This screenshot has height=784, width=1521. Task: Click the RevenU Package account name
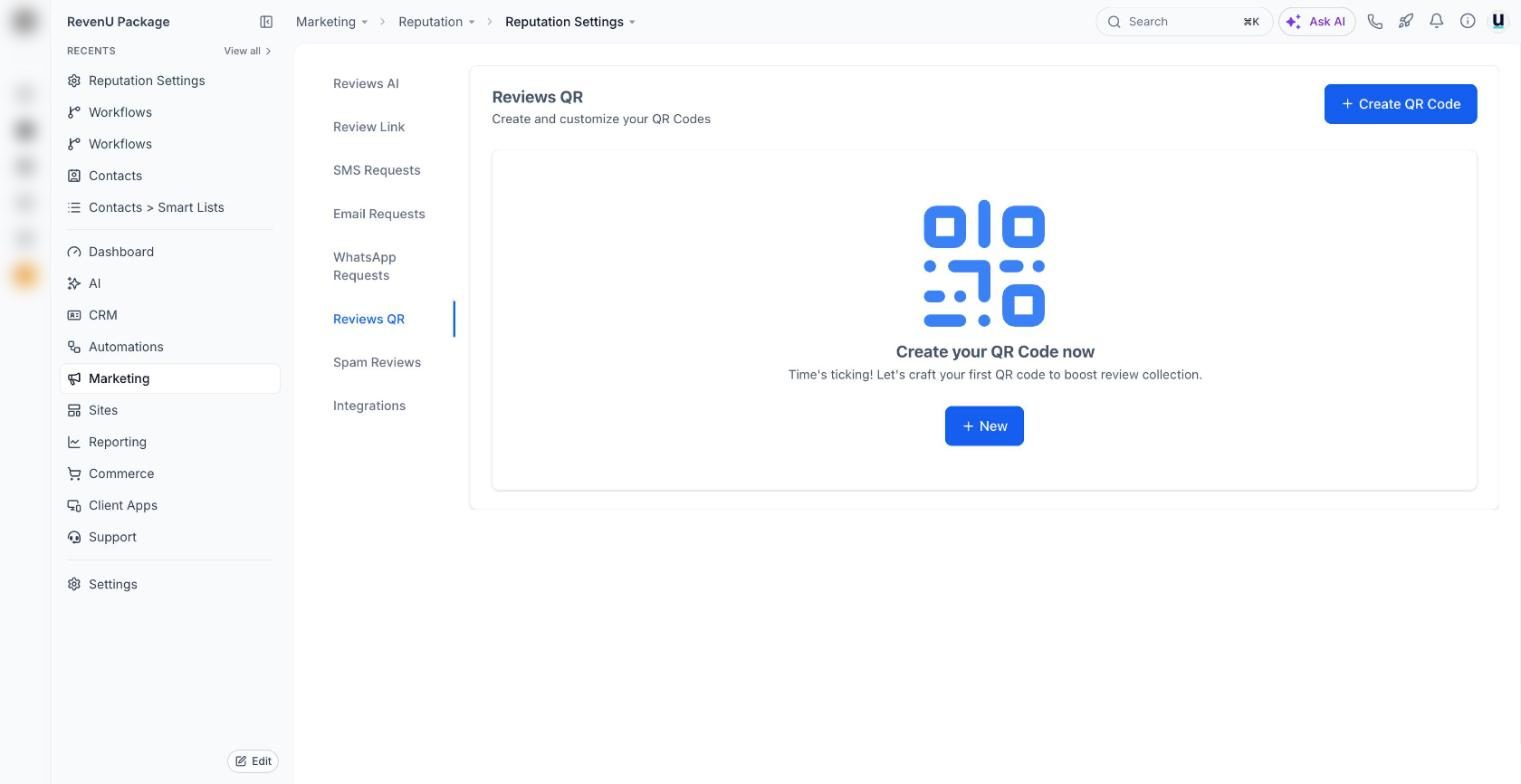pos(118,21)
